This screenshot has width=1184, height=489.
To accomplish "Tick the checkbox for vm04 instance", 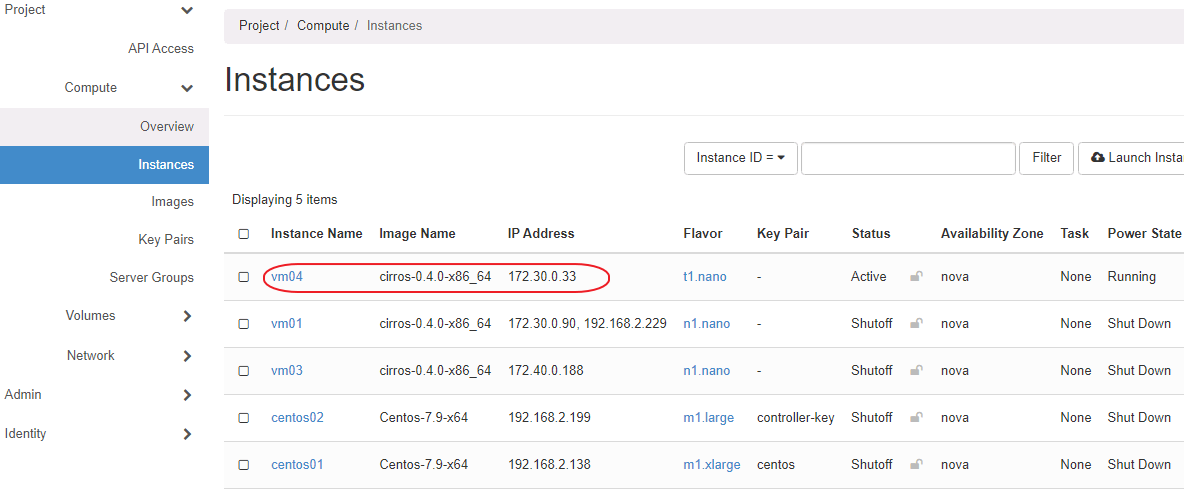I will point(244,277).
